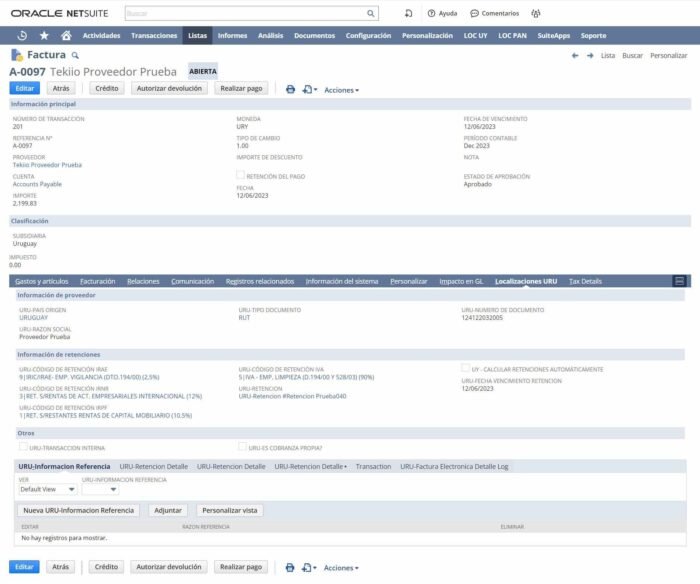Screen dimensions: 700x584
Task: Toggle UY - Calcular retenciones automáticamente checkbox
Action: coord(465,368)
